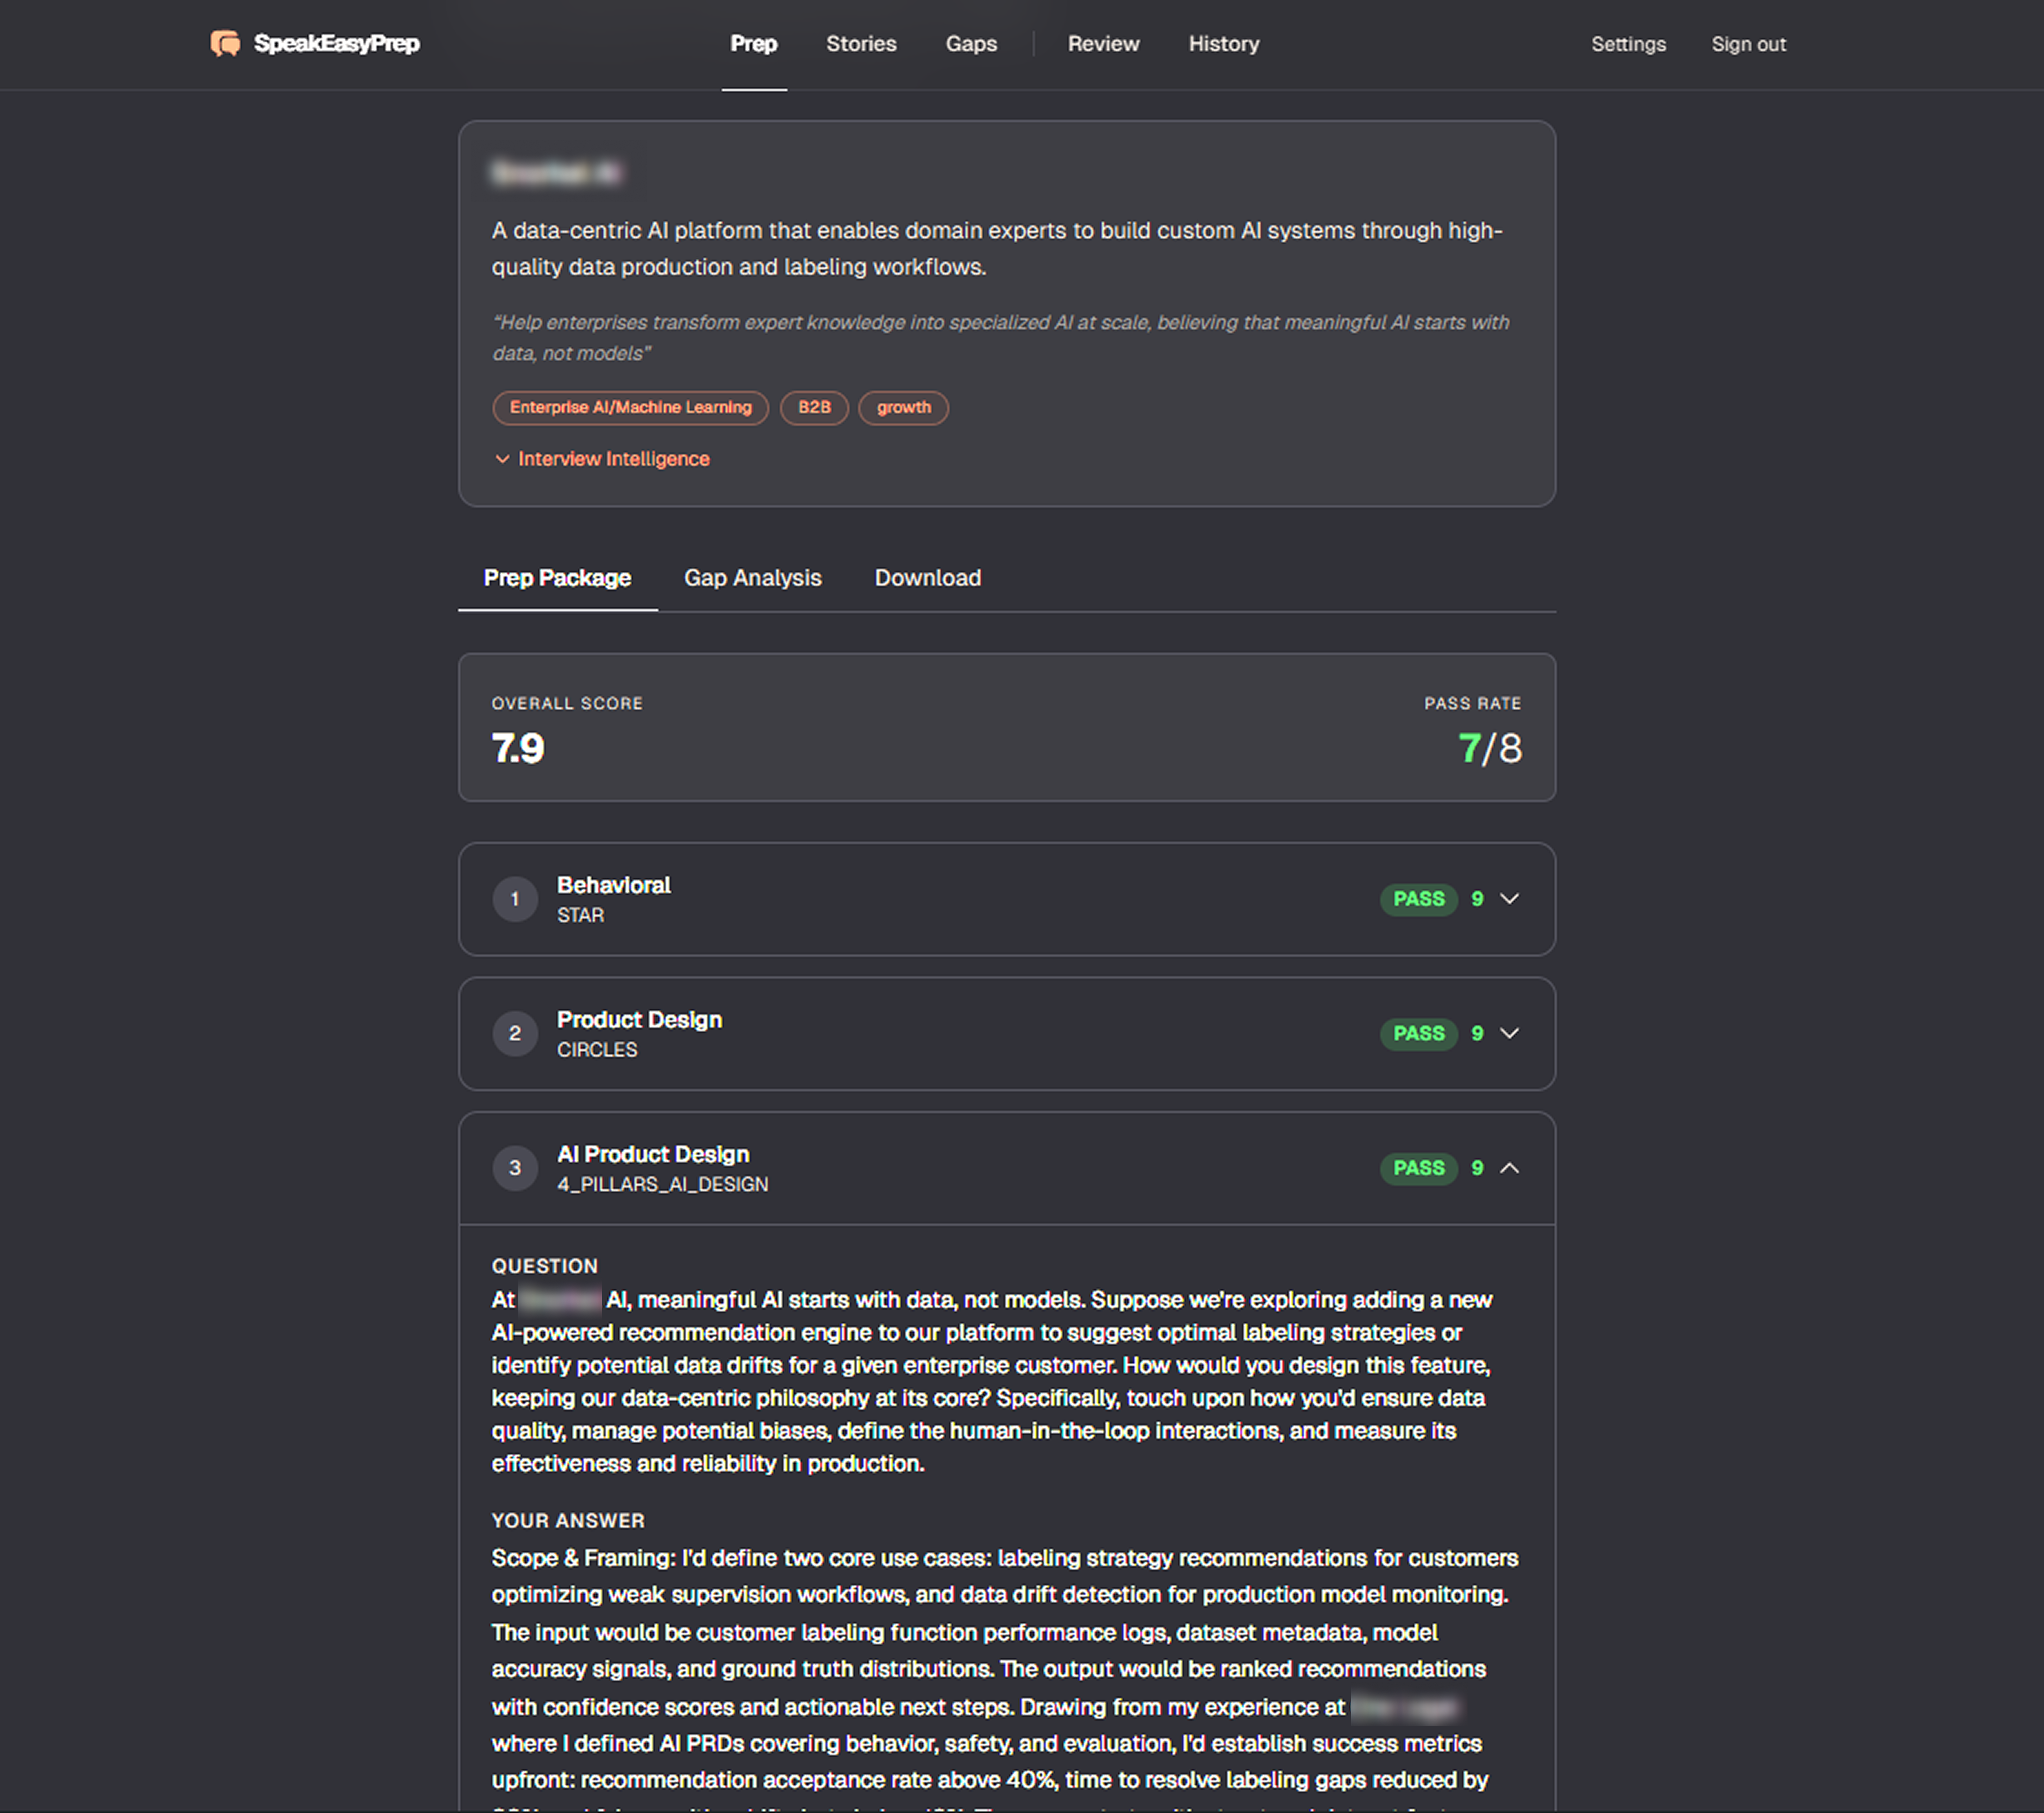This screenshot has height=1813, width=2044.
Task: Click Sign out
Action: tap(1748, 44)
